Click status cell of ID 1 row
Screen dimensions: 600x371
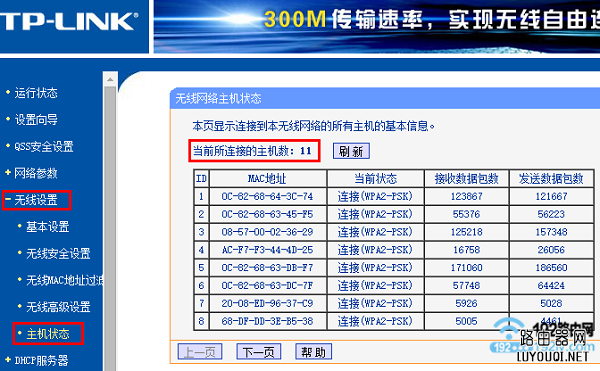[x=375, y=197]
